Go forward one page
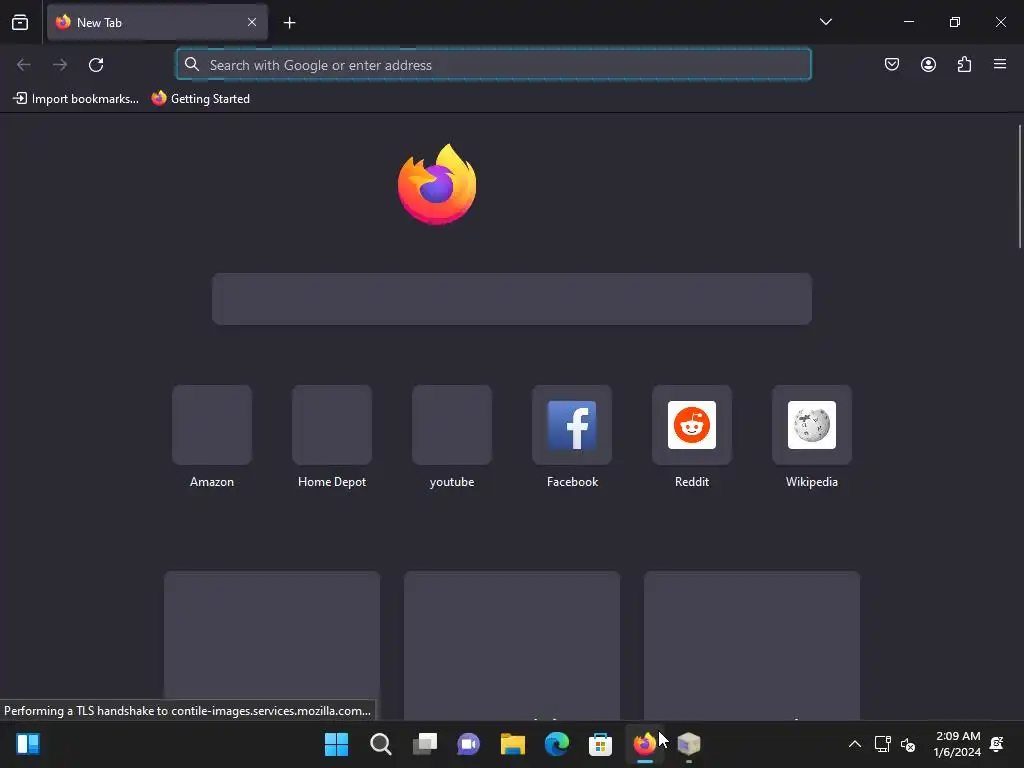This screenshot has width=1024, height=768. click(x=59, y=65)
